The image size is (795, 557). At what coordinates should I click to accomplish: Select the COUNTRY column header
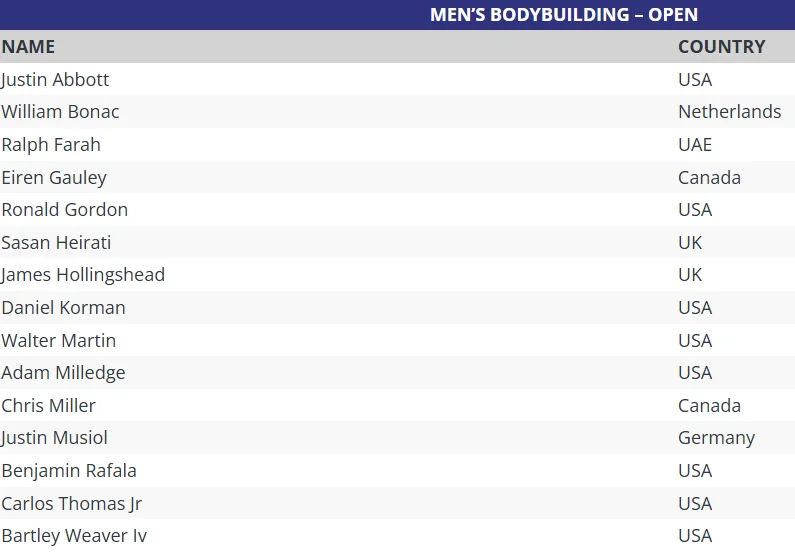(x=721, y=47)
